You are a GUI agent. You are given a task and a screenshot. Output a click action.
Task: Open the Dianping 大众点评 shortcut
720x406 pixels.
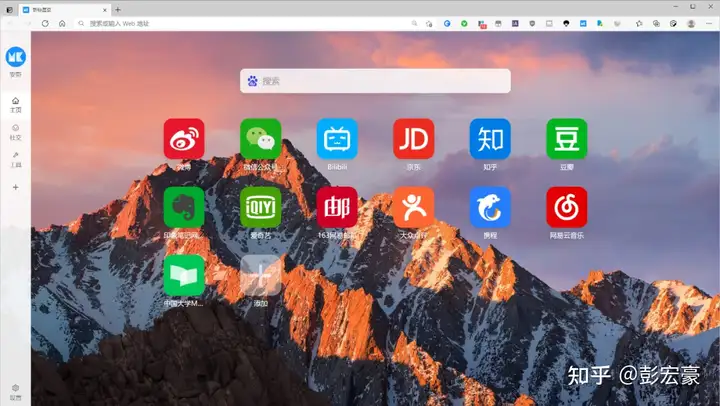coord(413,207)
